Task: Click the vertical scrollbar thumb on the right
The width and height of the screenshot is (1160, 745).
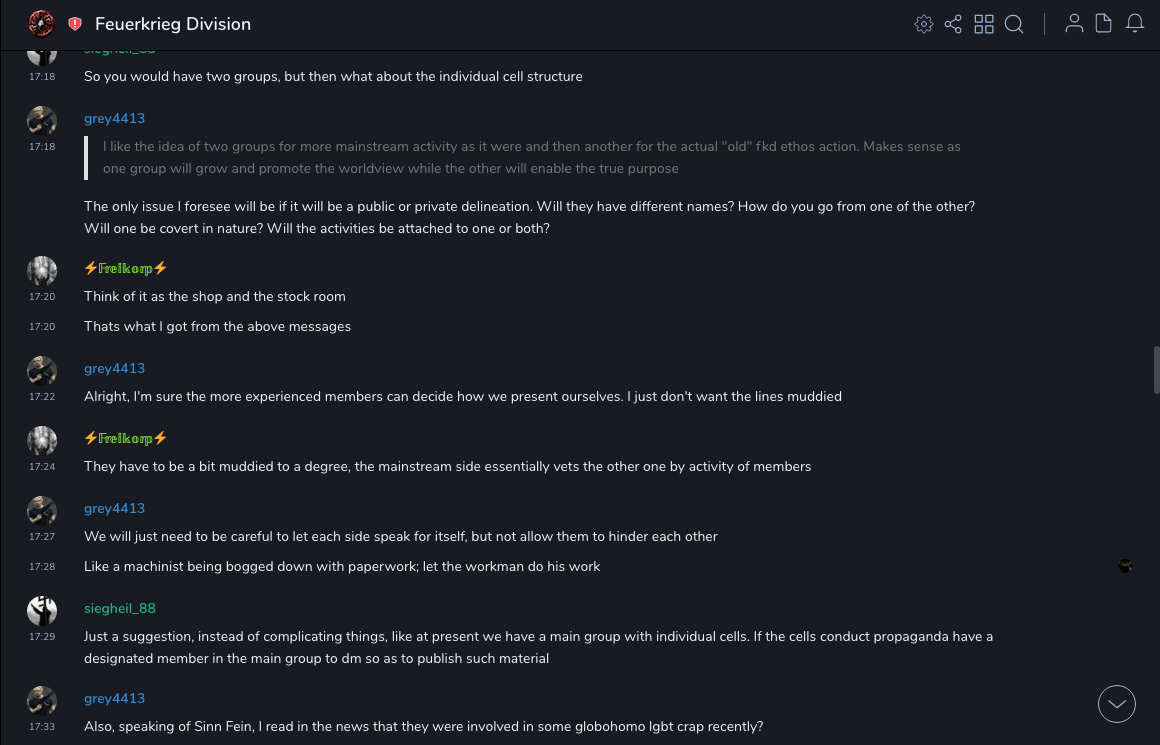Action: [1156, 370]
